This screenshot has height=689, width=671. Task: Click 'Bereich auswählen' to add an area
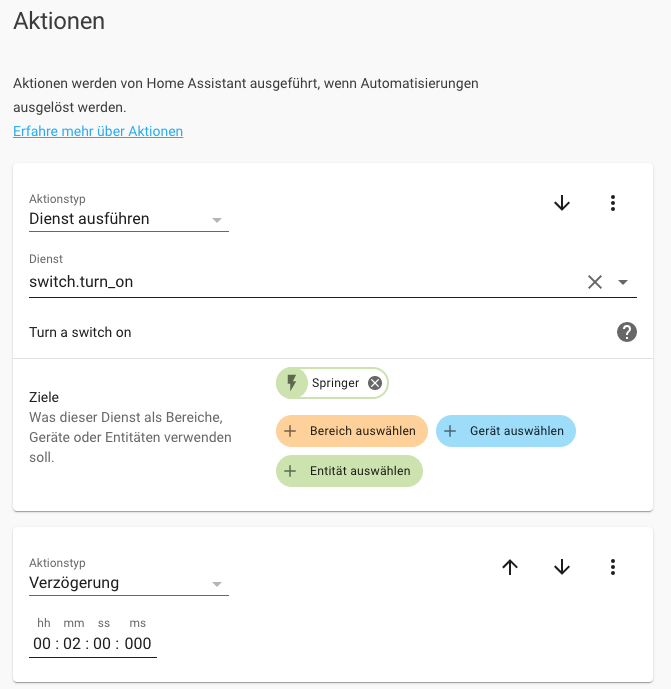click(x=352, y=431)
